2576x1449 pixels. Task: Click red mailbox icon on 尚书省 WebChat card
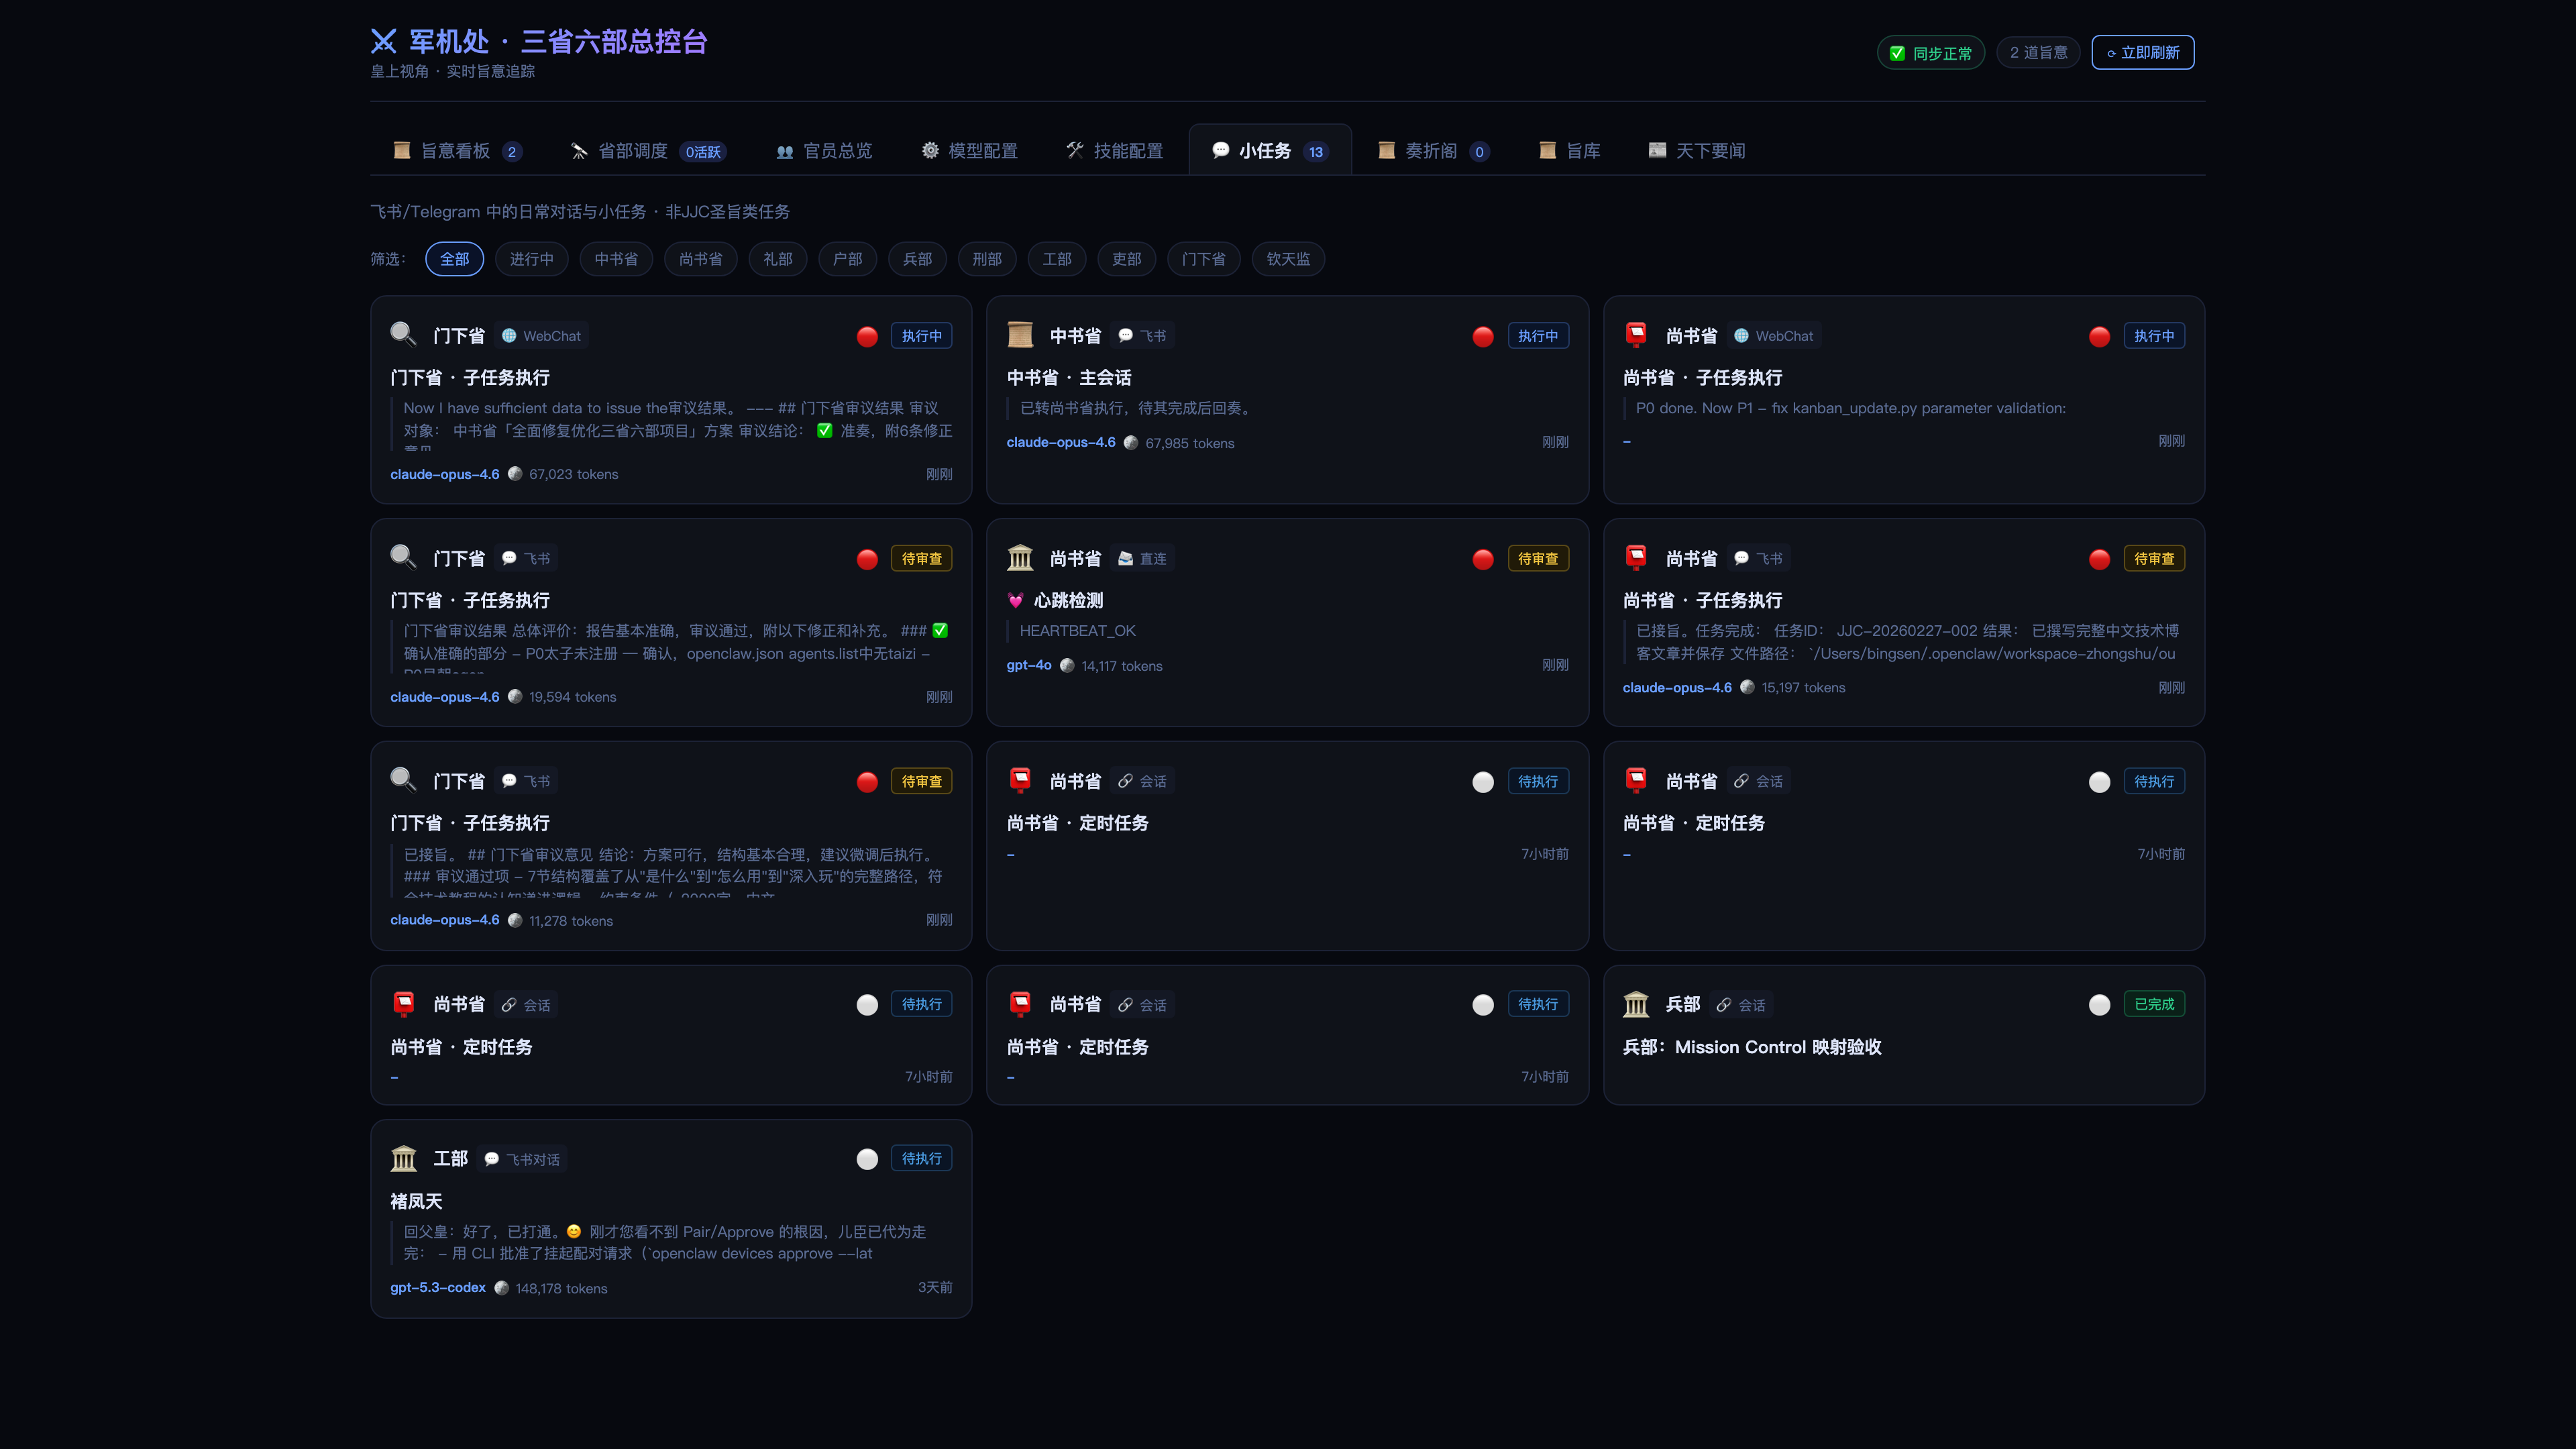pyautogui.click(x=1636, y=334)
